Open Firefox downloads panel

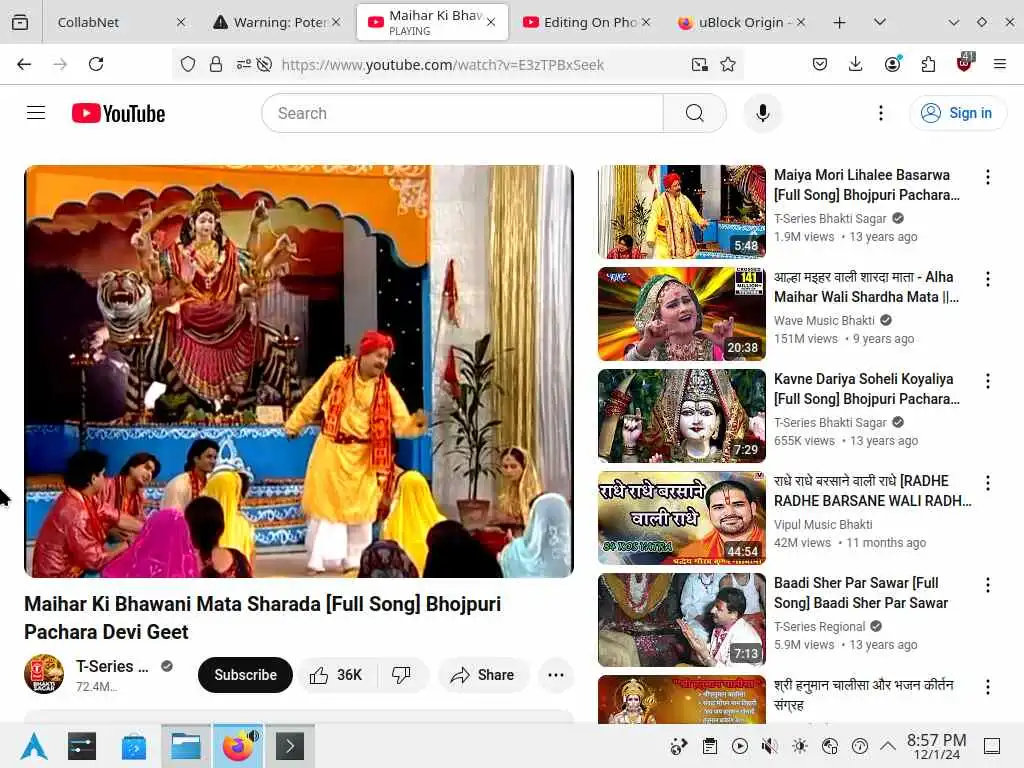pos(856,64)
